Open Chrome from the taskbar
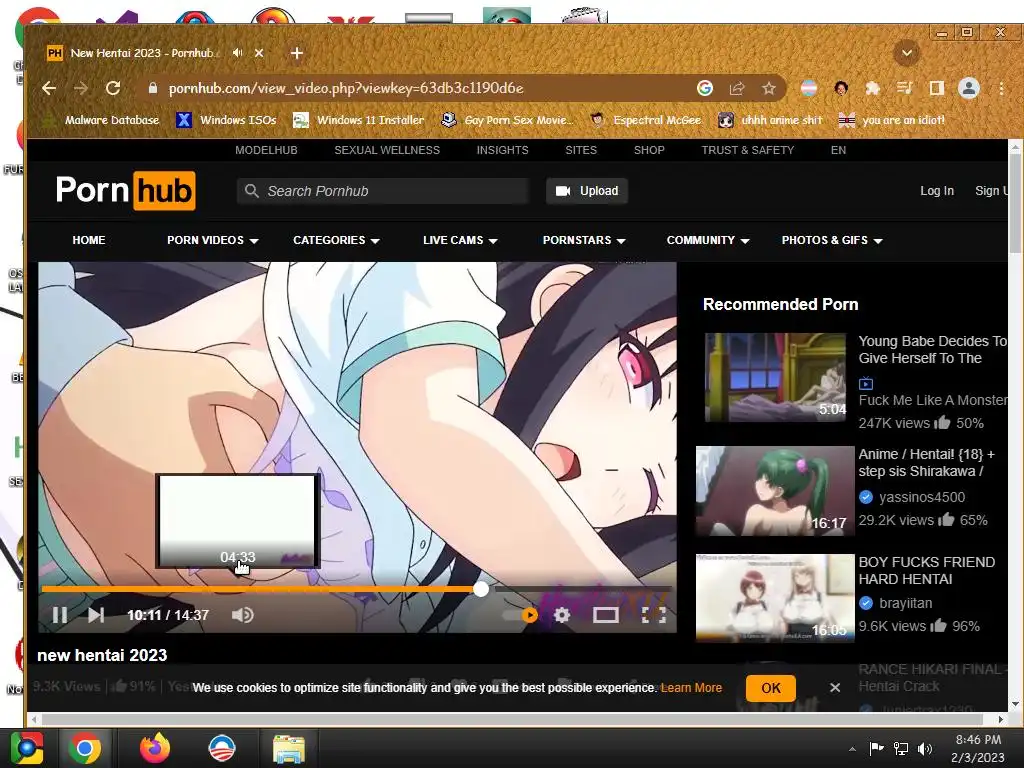This screenshot has height=768, width=1024. point(85,748)
